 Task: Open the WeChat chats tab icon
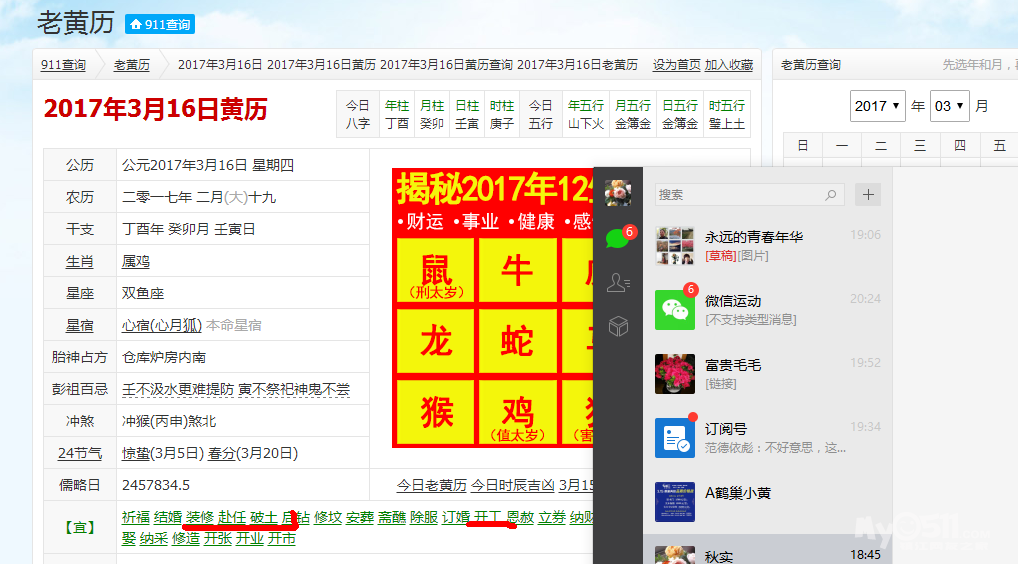tap(619, 238)
